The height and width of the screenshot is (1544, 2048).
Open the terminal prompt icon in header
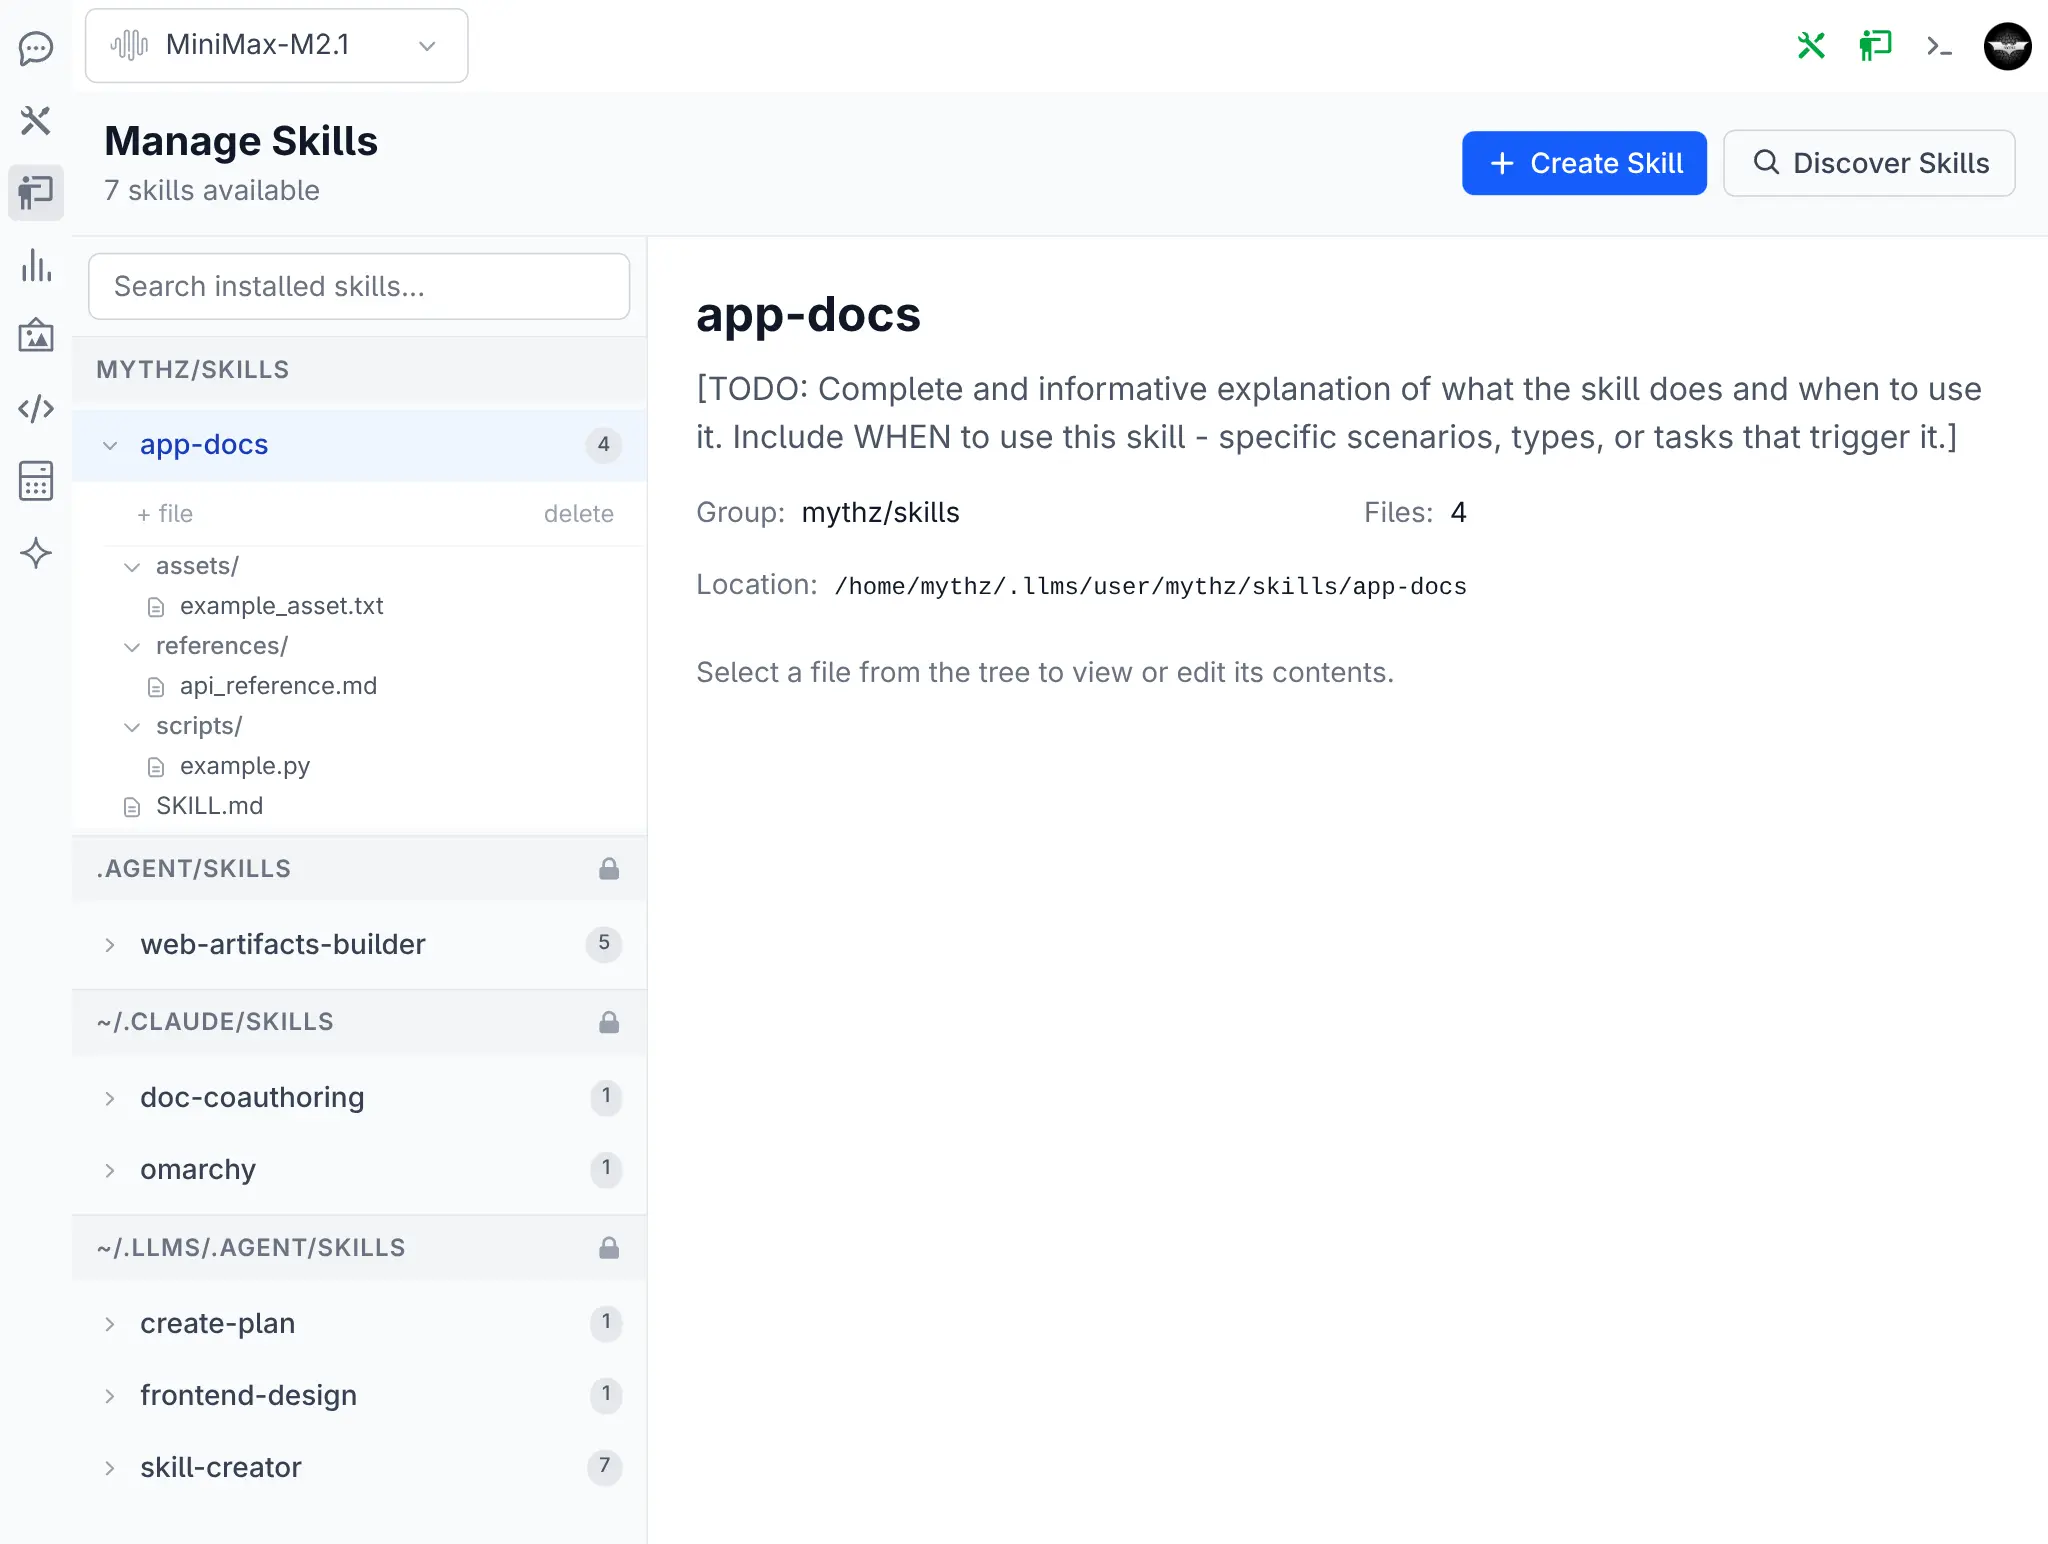[1939, 46]
